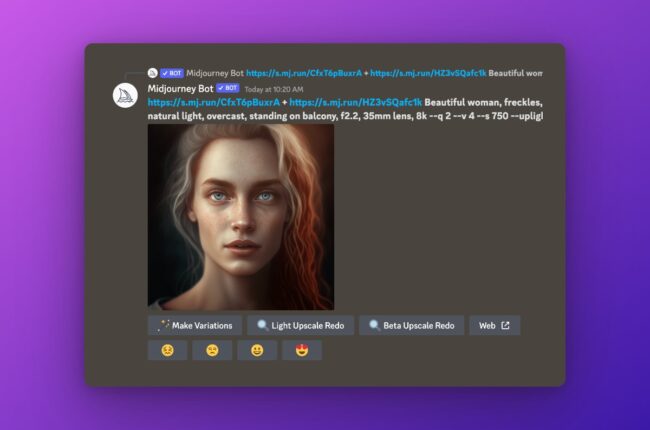This screenshot has width=650, height=430.
Task: React with the grinning smiley emoji button
Action: 256,350
